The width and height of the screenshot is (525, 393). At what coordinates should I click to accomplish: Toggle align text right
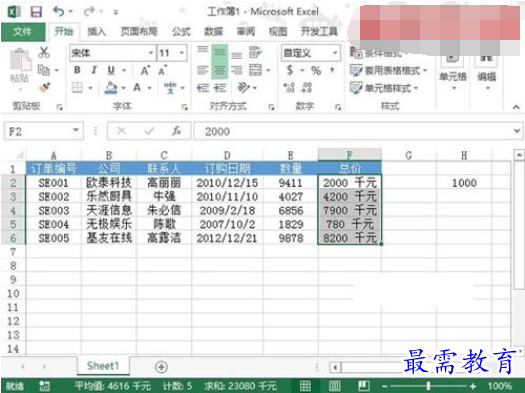pyautogui.click(x=237, y=70)
